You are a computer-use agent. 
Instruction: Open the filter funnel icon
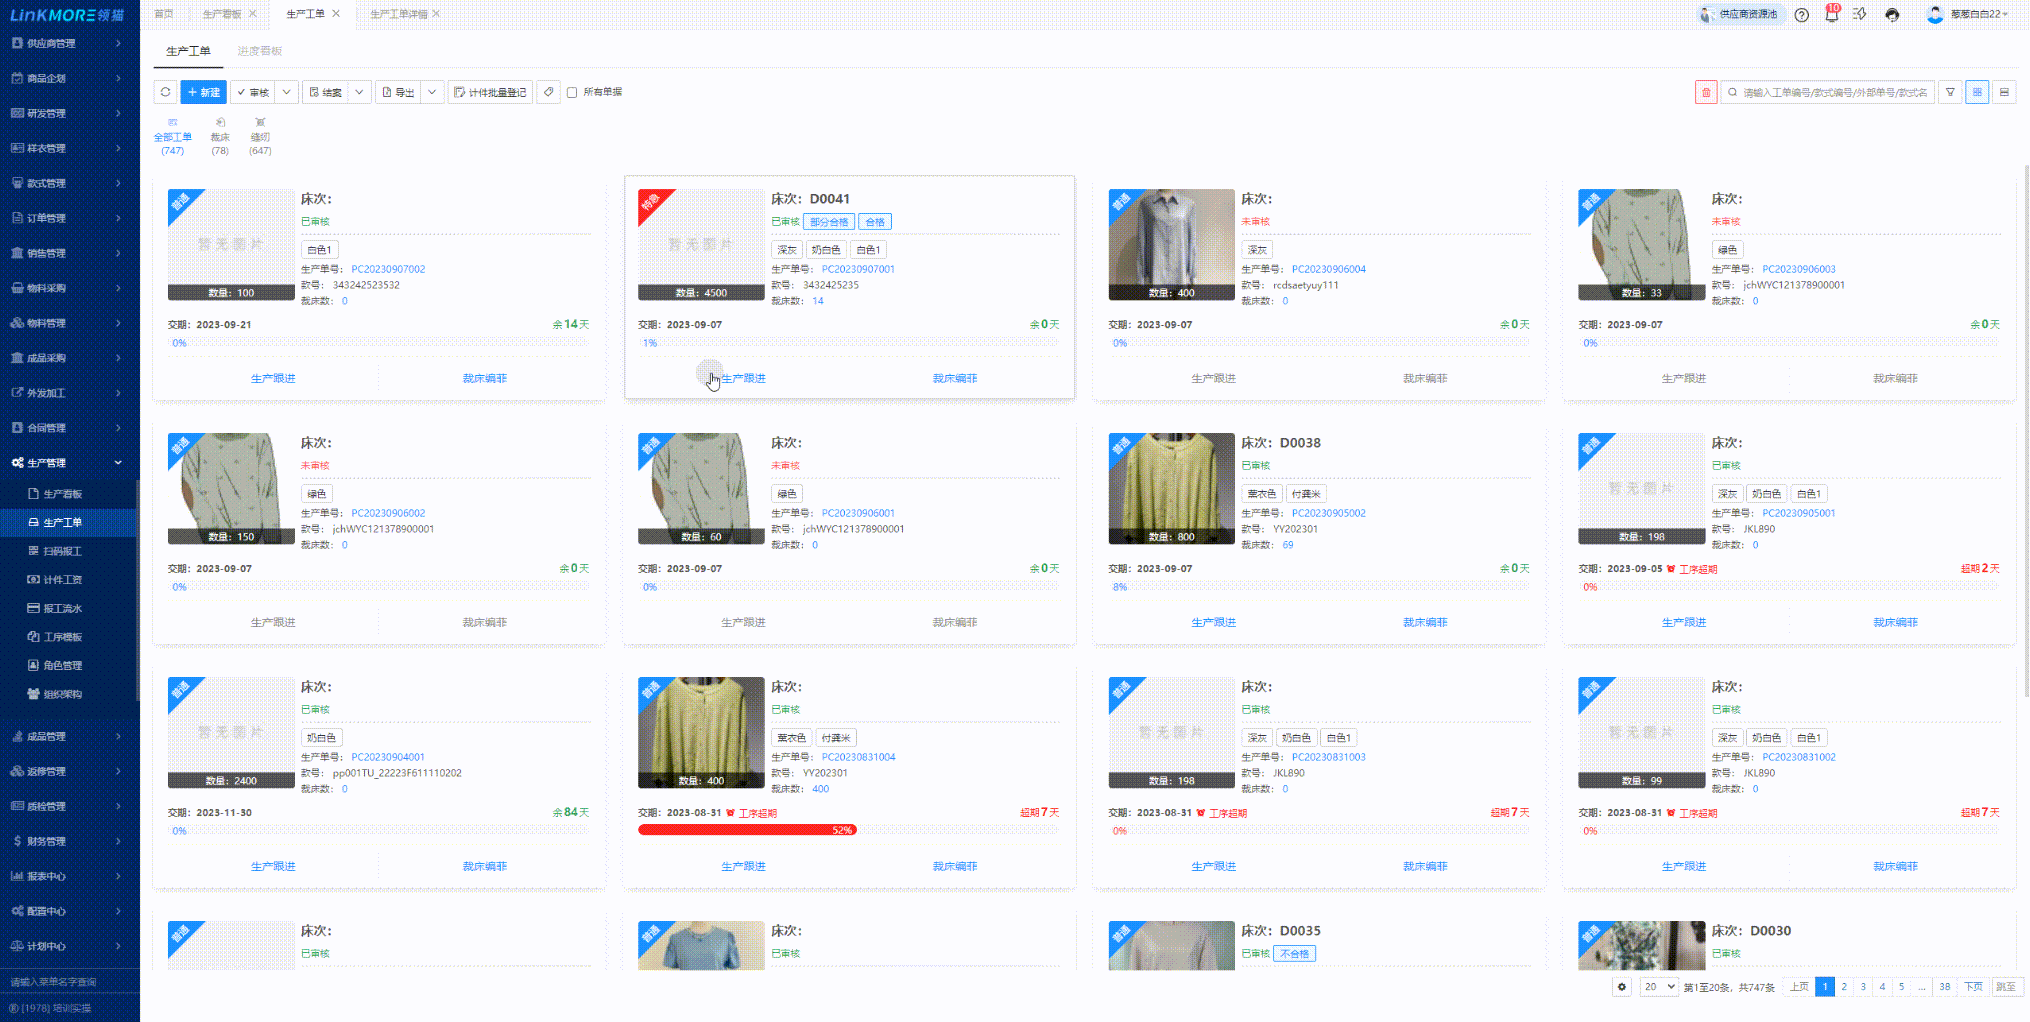pyautogui.click(x=1949, y=92)
